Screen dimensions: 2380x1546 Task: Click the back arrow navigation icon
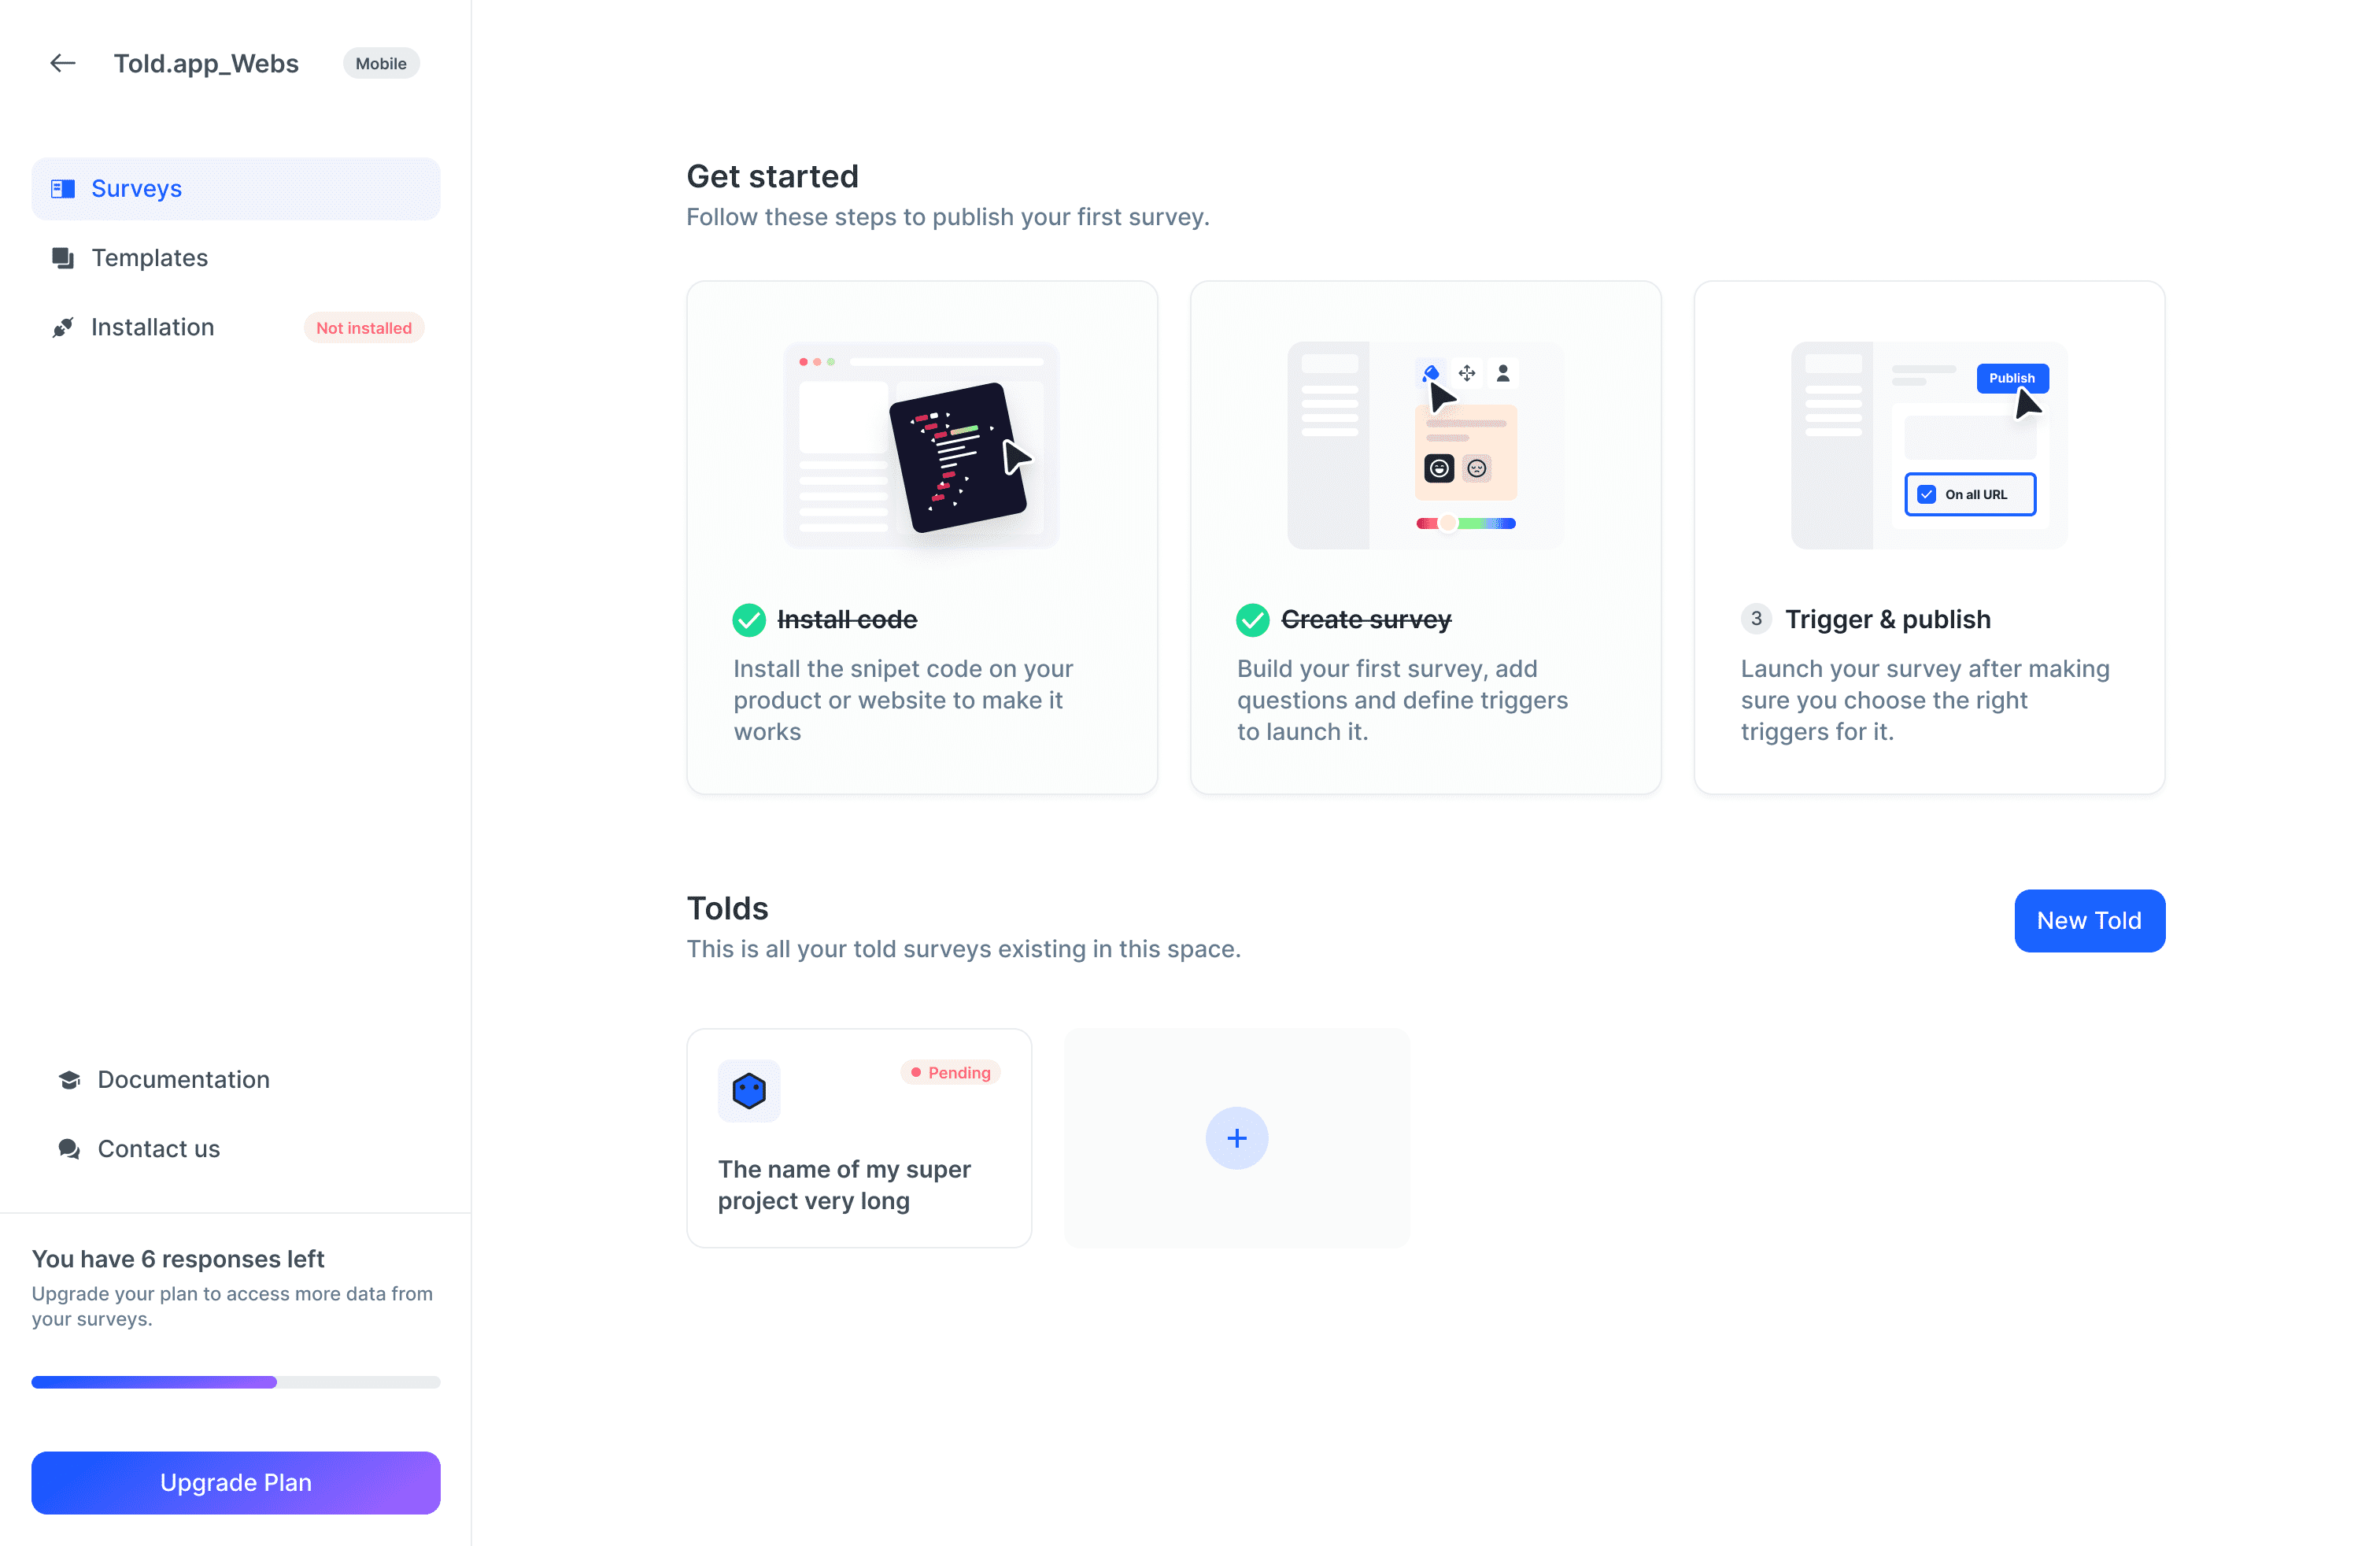click(62, 62)
